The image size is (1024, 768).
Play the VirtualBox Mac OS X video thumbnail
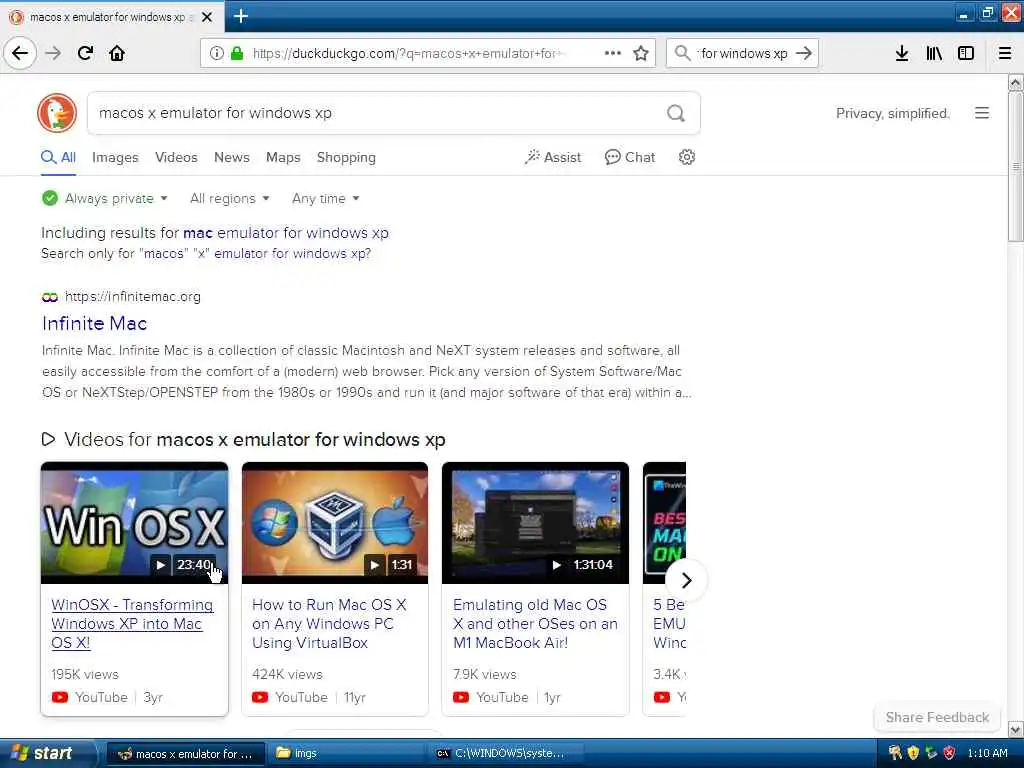(x=335, y=523)
